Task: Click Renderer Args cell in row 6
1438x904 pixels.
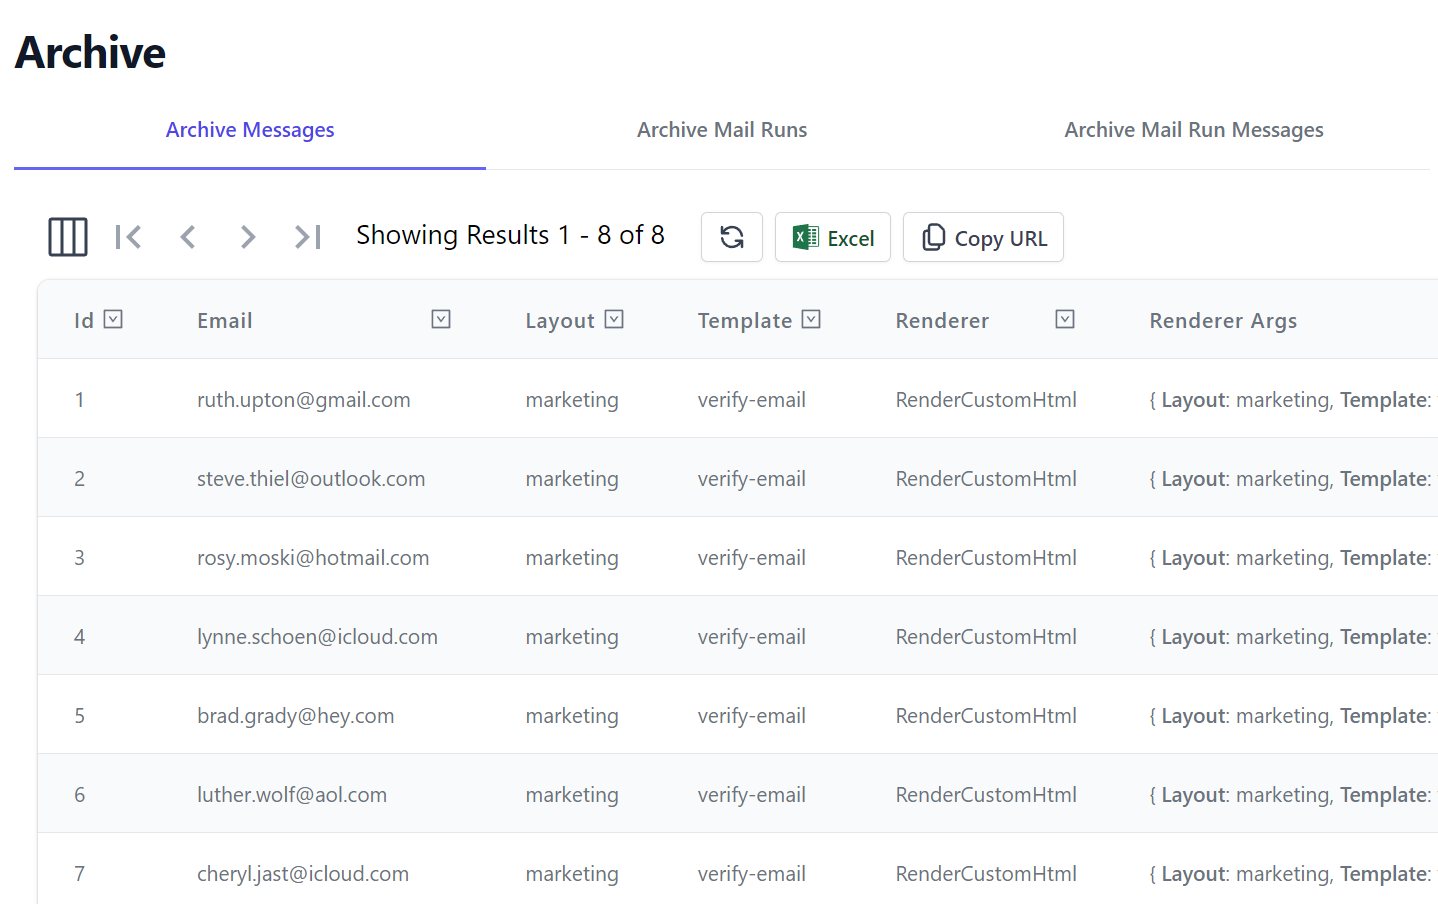Action: point(1291,795)
